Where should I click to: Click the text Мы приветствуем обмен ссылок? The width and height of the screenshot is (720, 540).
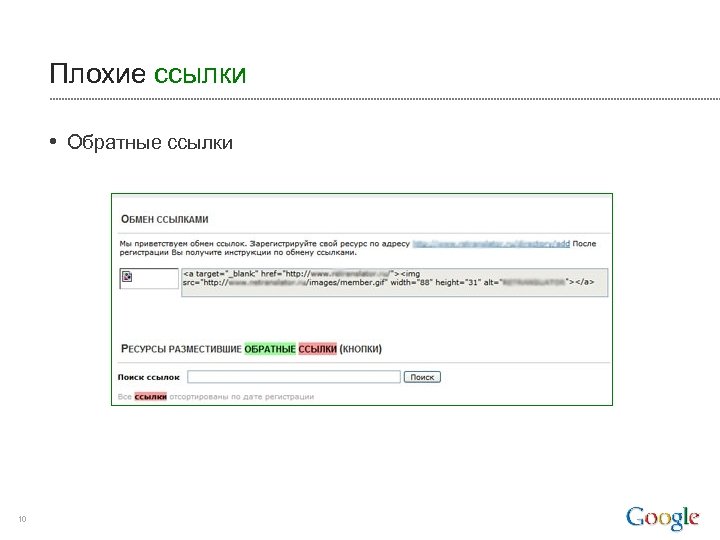183,243
